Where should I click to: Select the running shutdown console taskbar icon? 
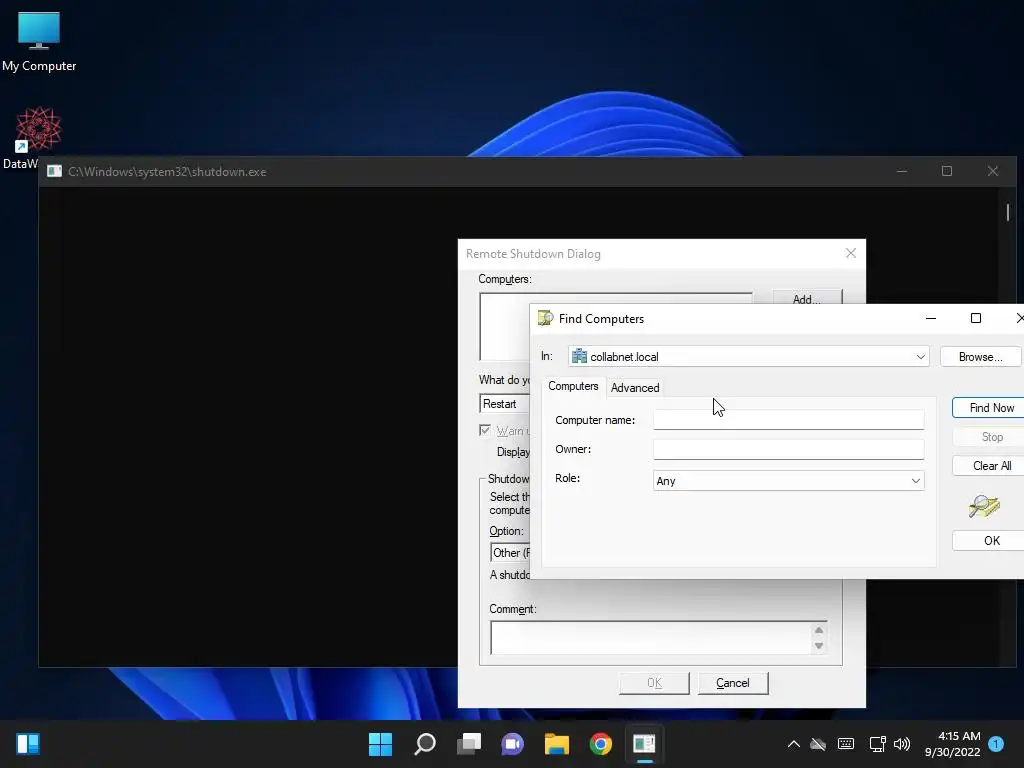[644, 744]
